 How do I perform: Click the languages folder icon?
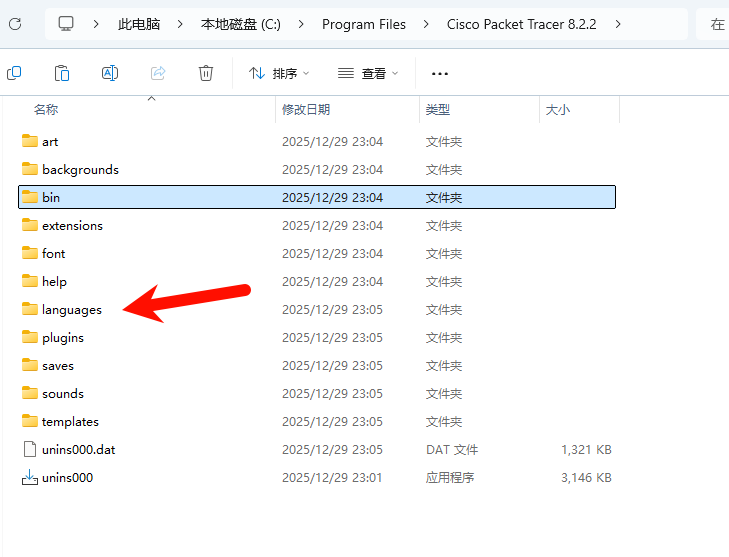point(30,309)
